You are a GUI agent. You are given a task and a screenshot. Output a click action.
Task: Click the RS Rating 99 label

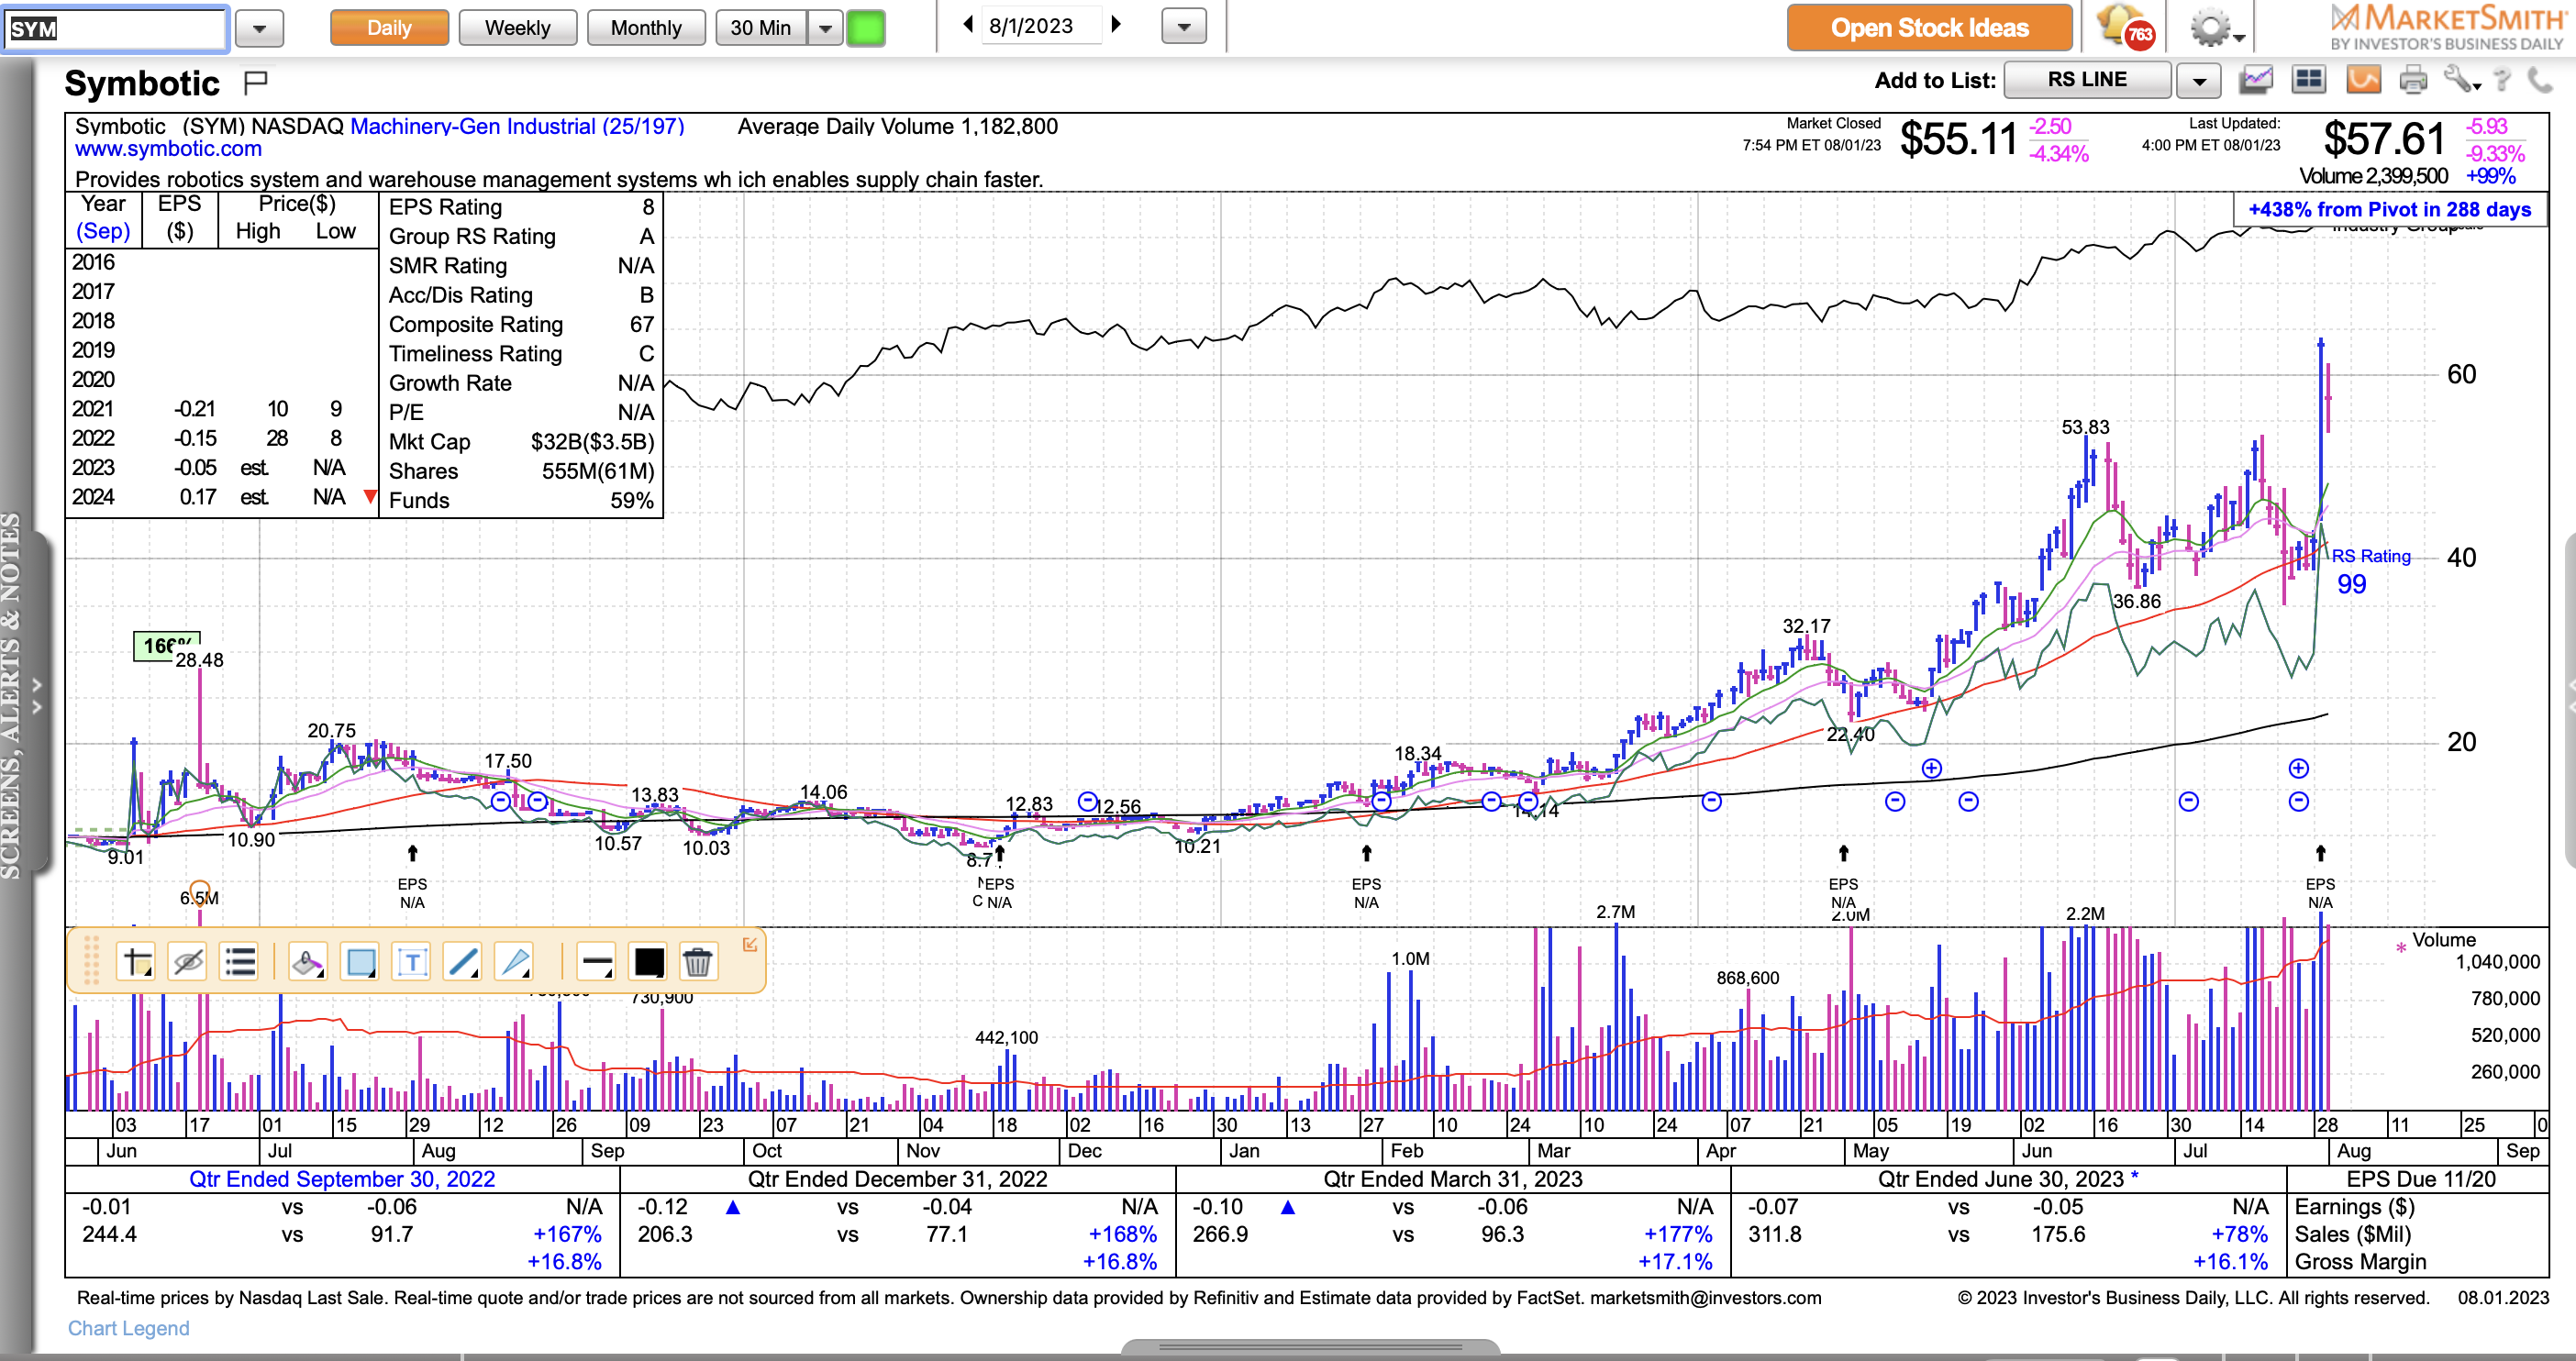click(x=2370, y=570)
